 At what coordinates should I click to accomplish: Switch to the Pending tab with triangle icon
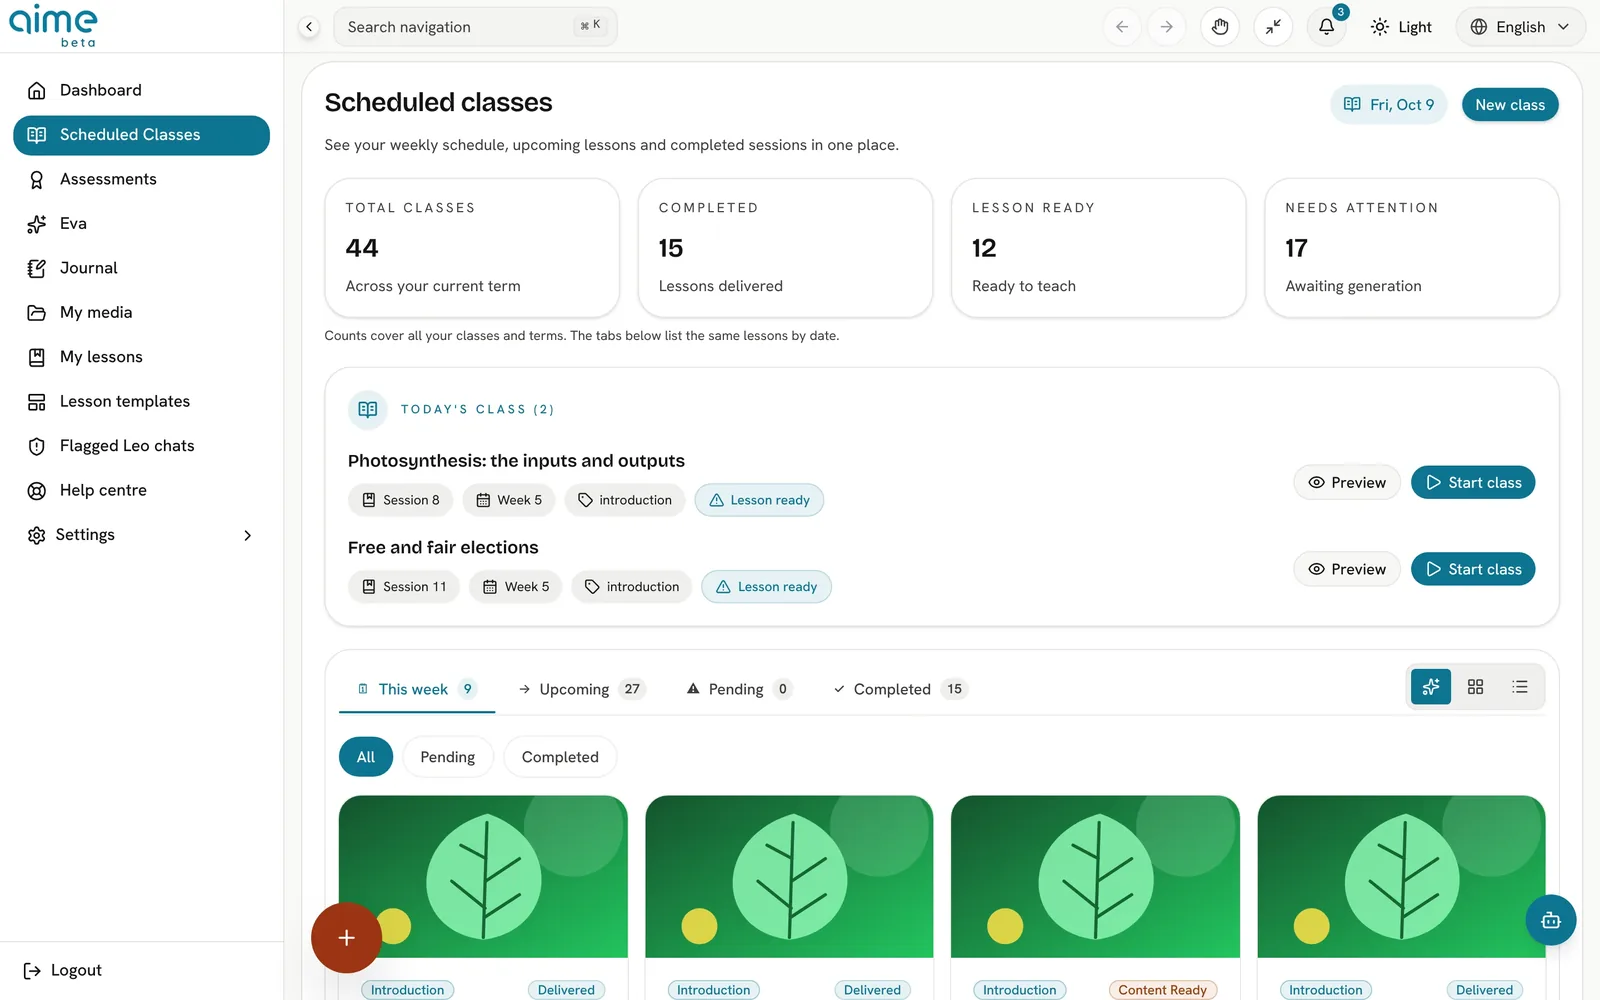coord(739,689)
